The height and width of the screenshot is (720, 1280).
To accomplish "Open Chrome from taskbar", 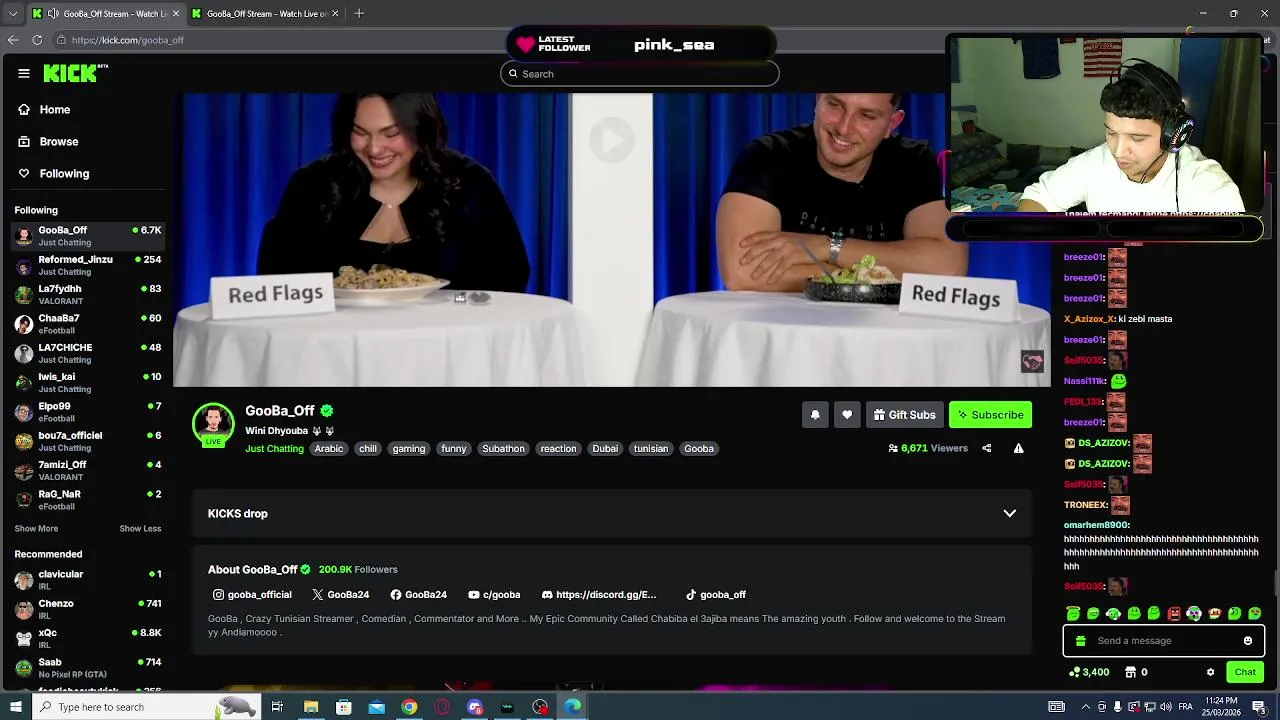I will point(409,707).
